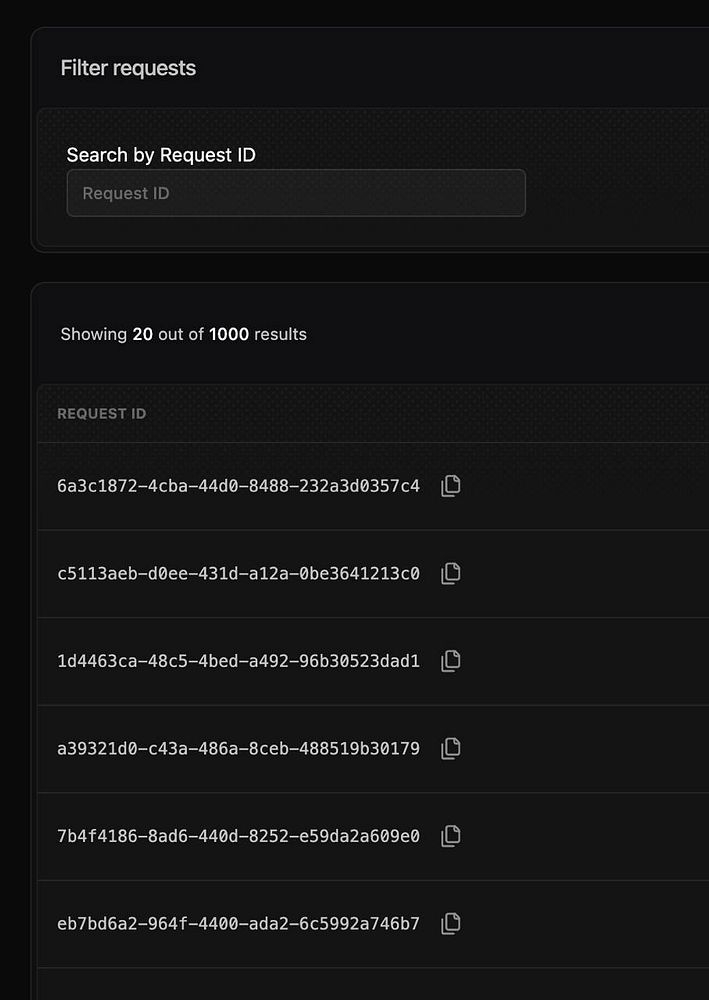The width and height of the screenshot is (709, 1000).
Task: Copy request ID 6a3c1872-4cba-44d0-8488-232a3d0357c4
Action: pyautogui.click(x=451, y=486)
